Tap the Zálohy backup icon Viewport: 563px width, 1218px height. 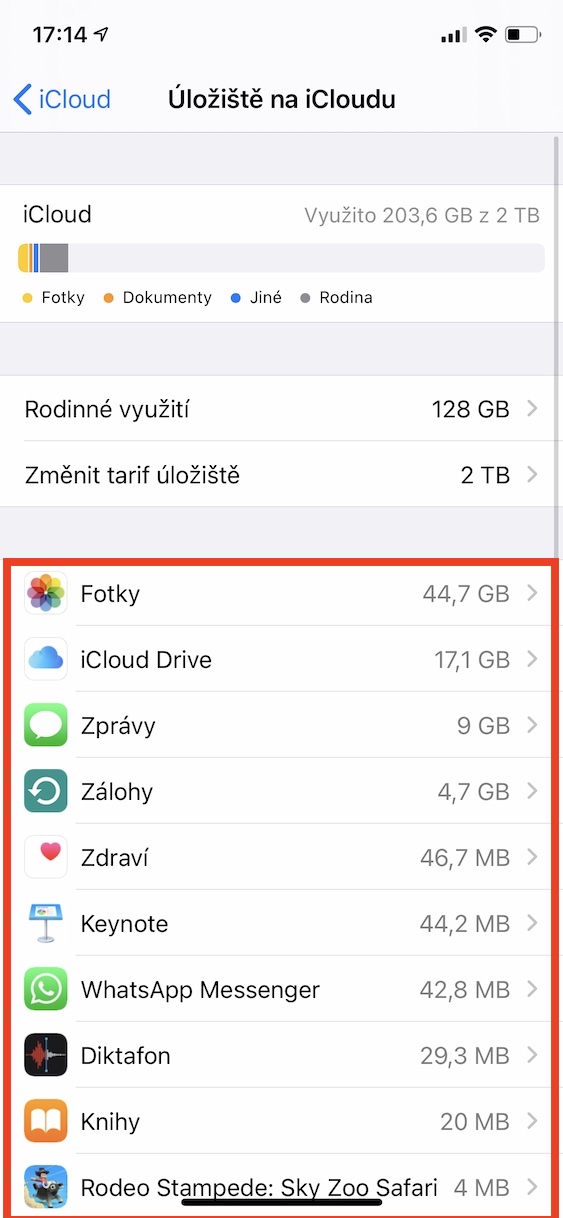(45, 791)
